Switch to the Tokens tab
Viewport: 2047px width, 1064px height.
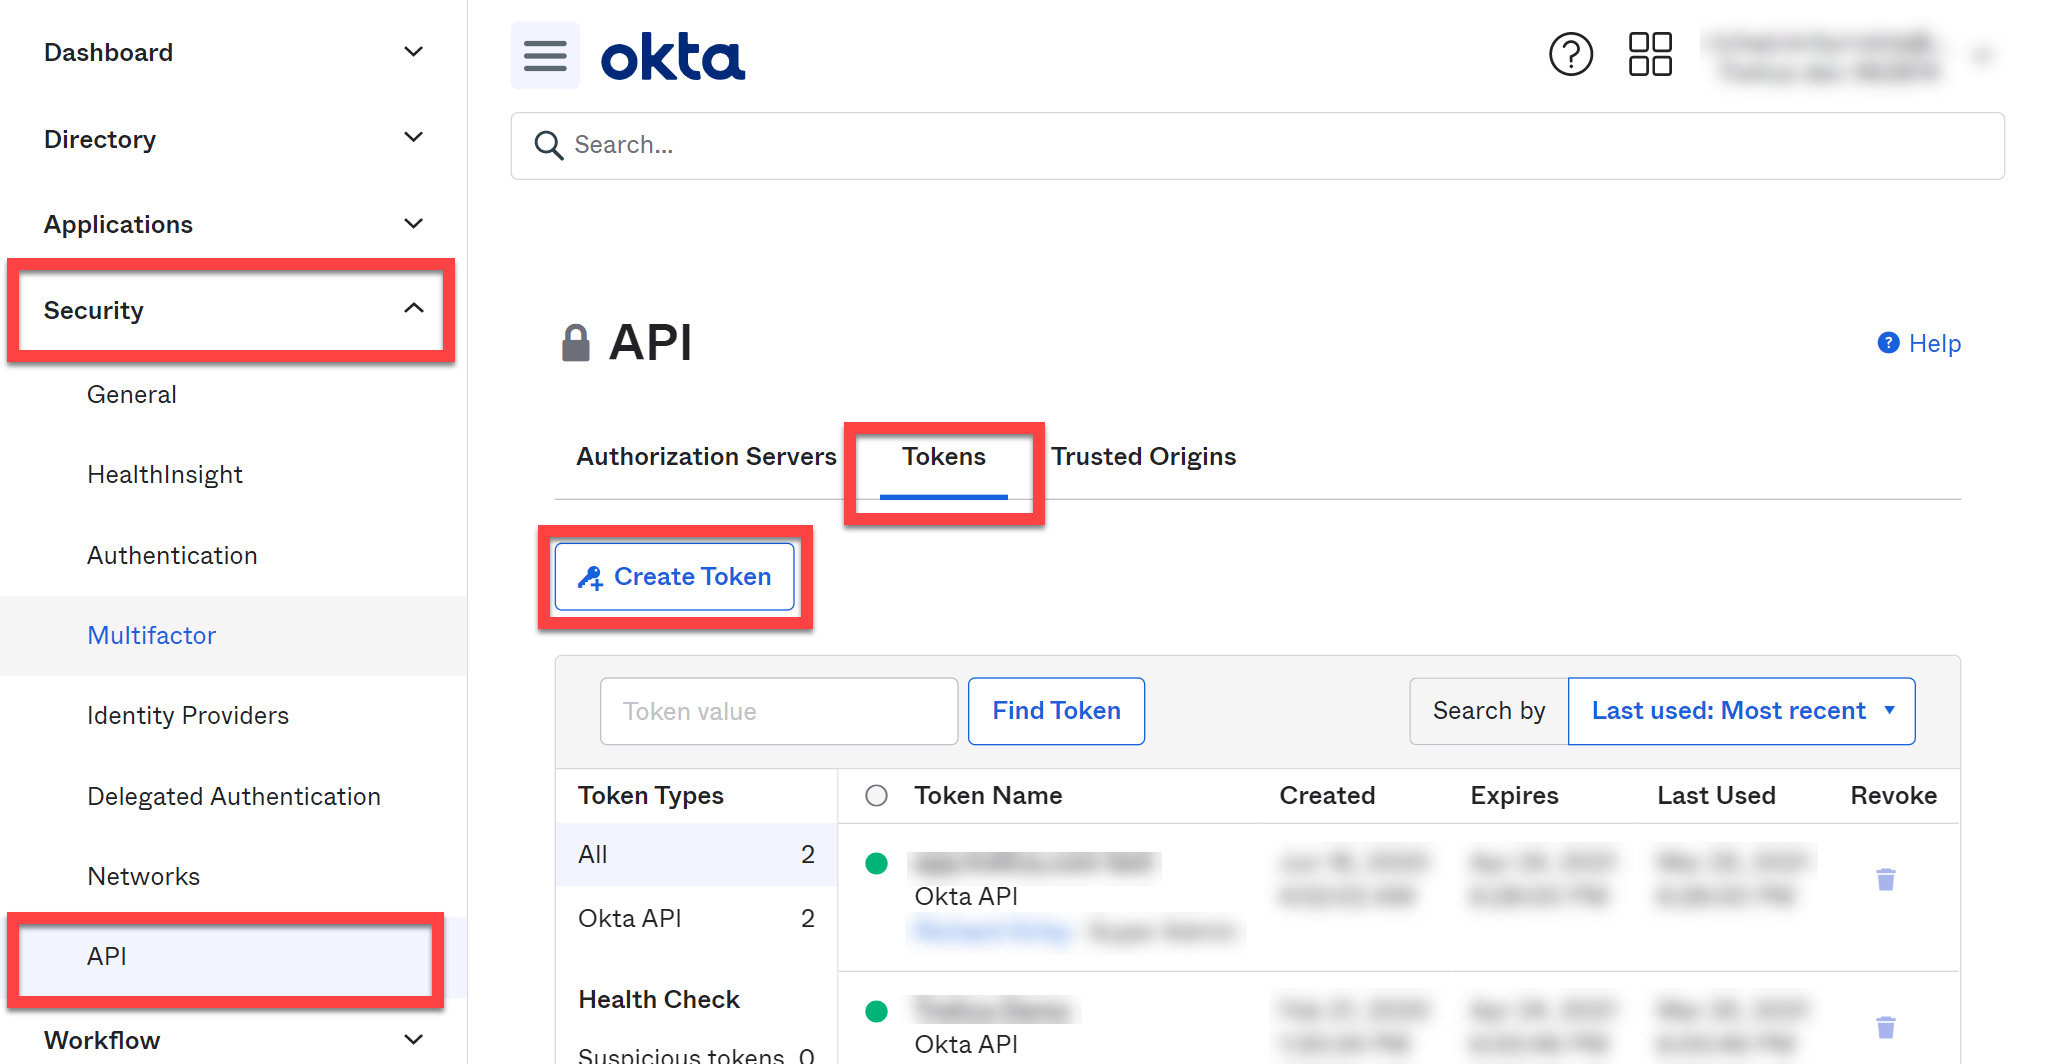pyautogui.click(x=944, y=457)
